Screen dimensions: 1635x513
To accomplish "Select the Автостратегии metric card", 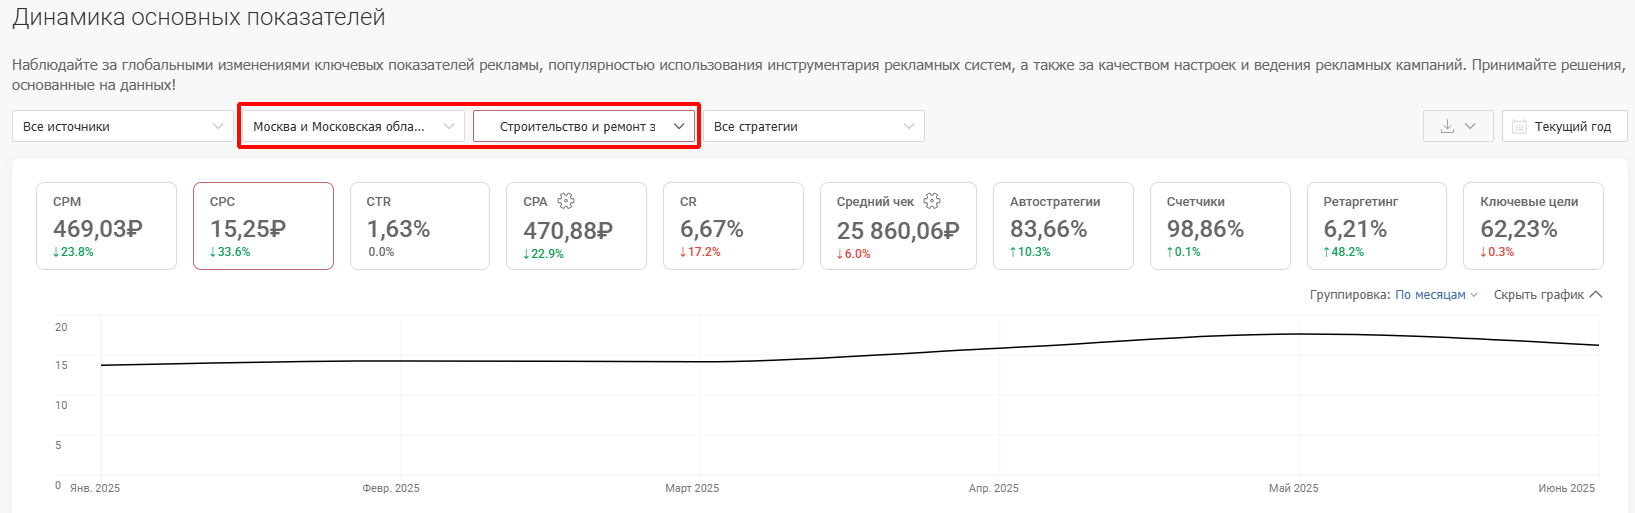I will (1063, 226).
